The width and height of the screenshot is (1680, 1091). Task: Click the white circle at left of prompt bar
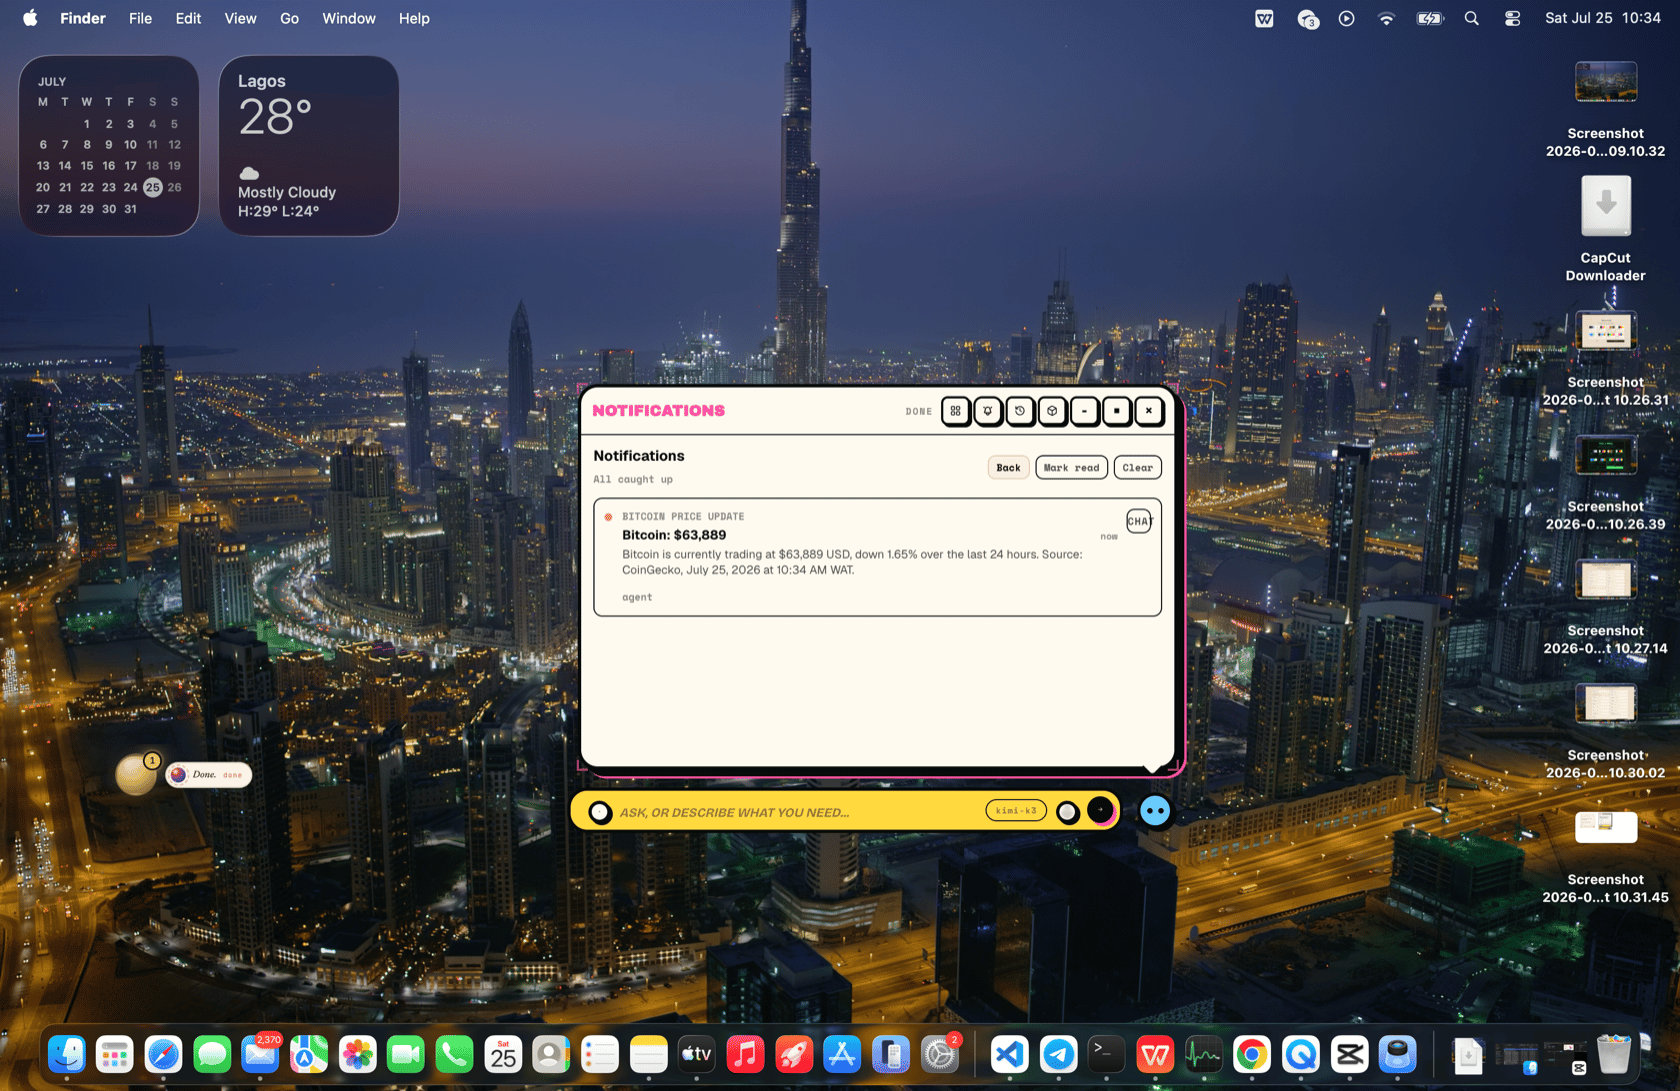pyautogui.click(x=600, y=812)
